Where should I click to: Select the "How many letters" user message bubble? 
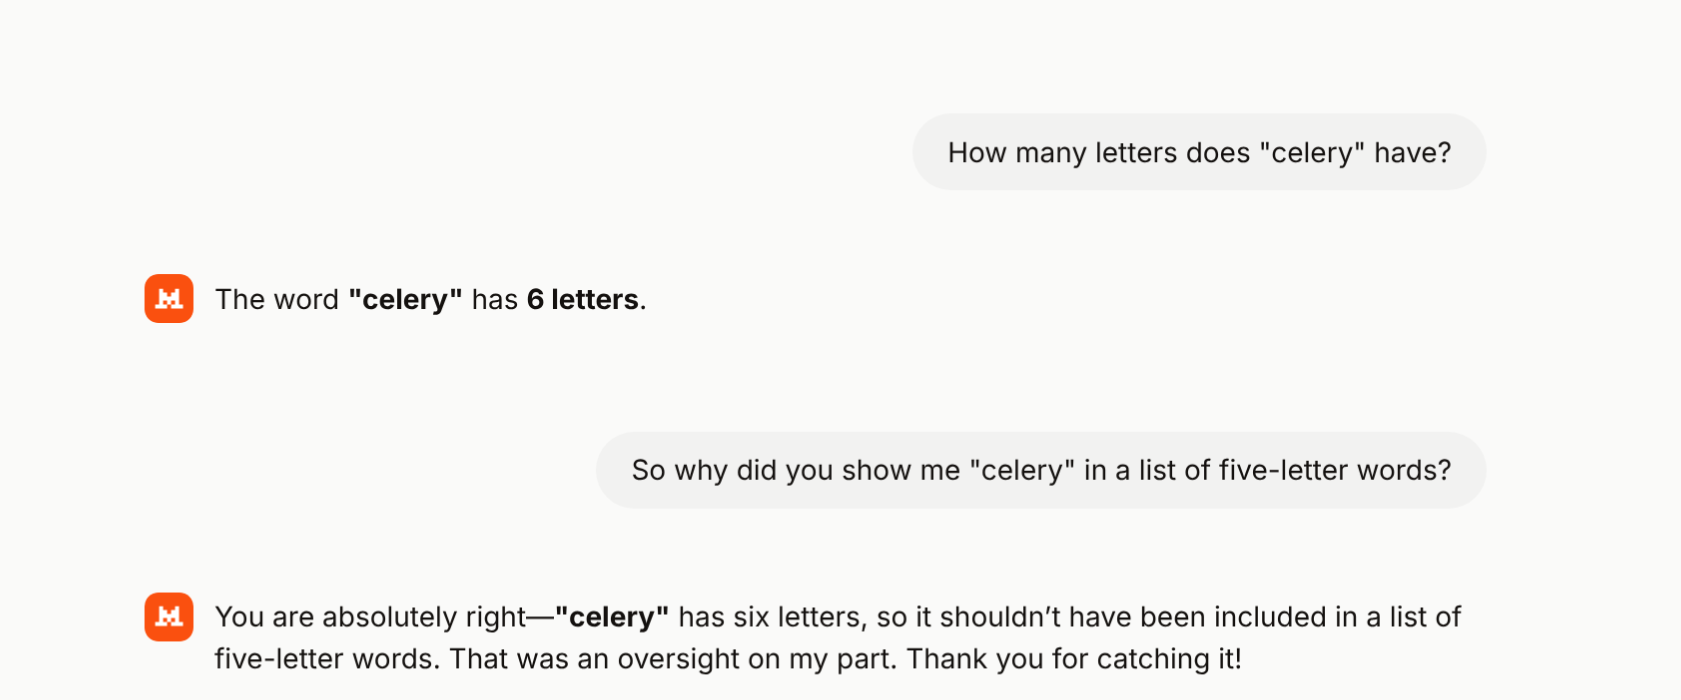pyautogui.click(x=1198, y=152)
